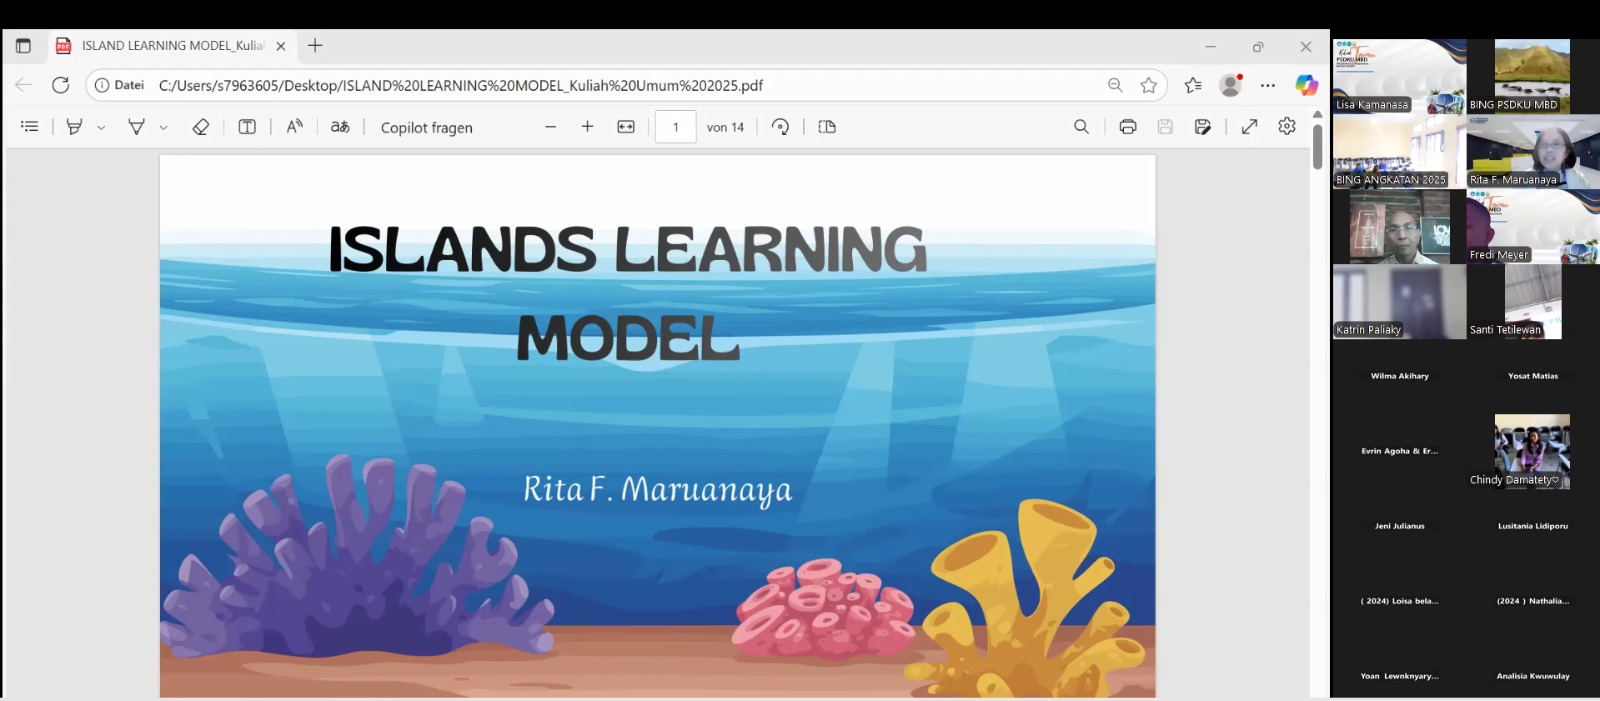Open PDF settings gear

point(1287,127)
